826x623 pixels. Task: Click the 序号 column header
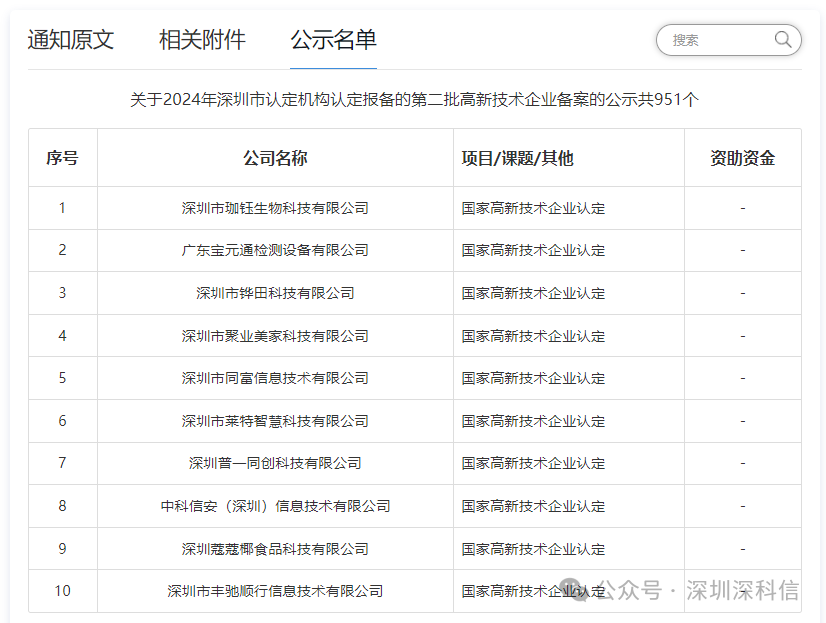63,157
